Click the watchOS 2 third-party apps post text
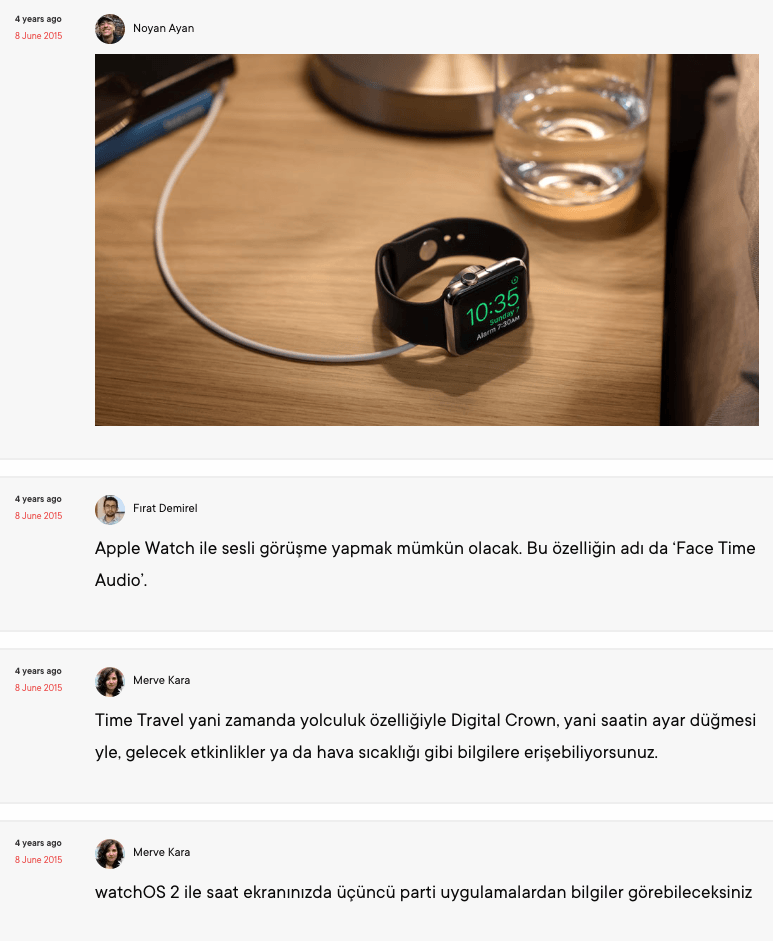Viewport: 773px width, 941px height. coord(424,892)
